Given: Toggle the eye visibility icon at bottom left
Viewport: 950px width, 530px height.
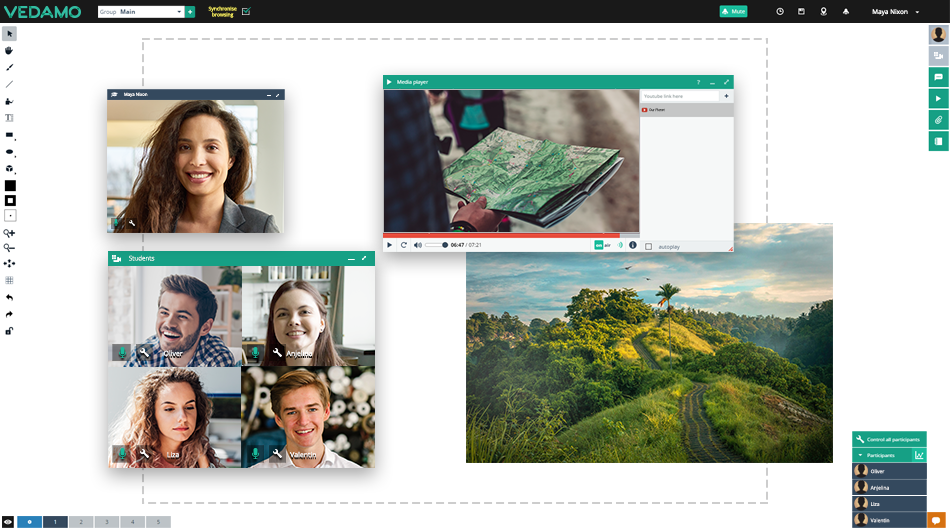Looking at the screenshot, I should click(x=8, y=522).
